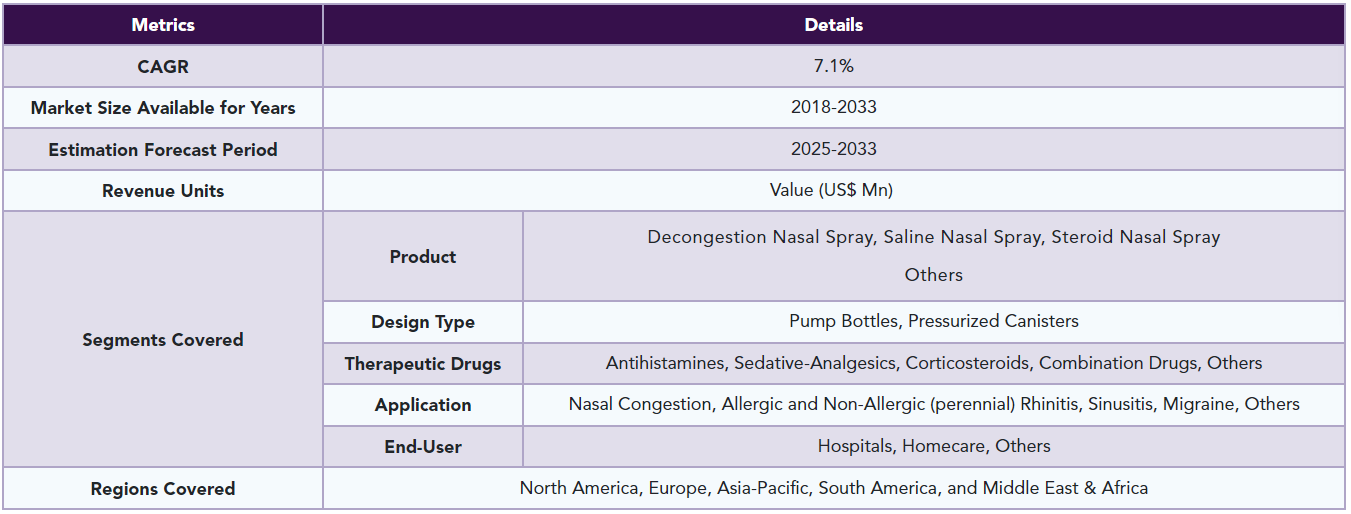Click Hospitals, Homecare, Others cell
This screenshot has width=1351, height=514.
934,447
